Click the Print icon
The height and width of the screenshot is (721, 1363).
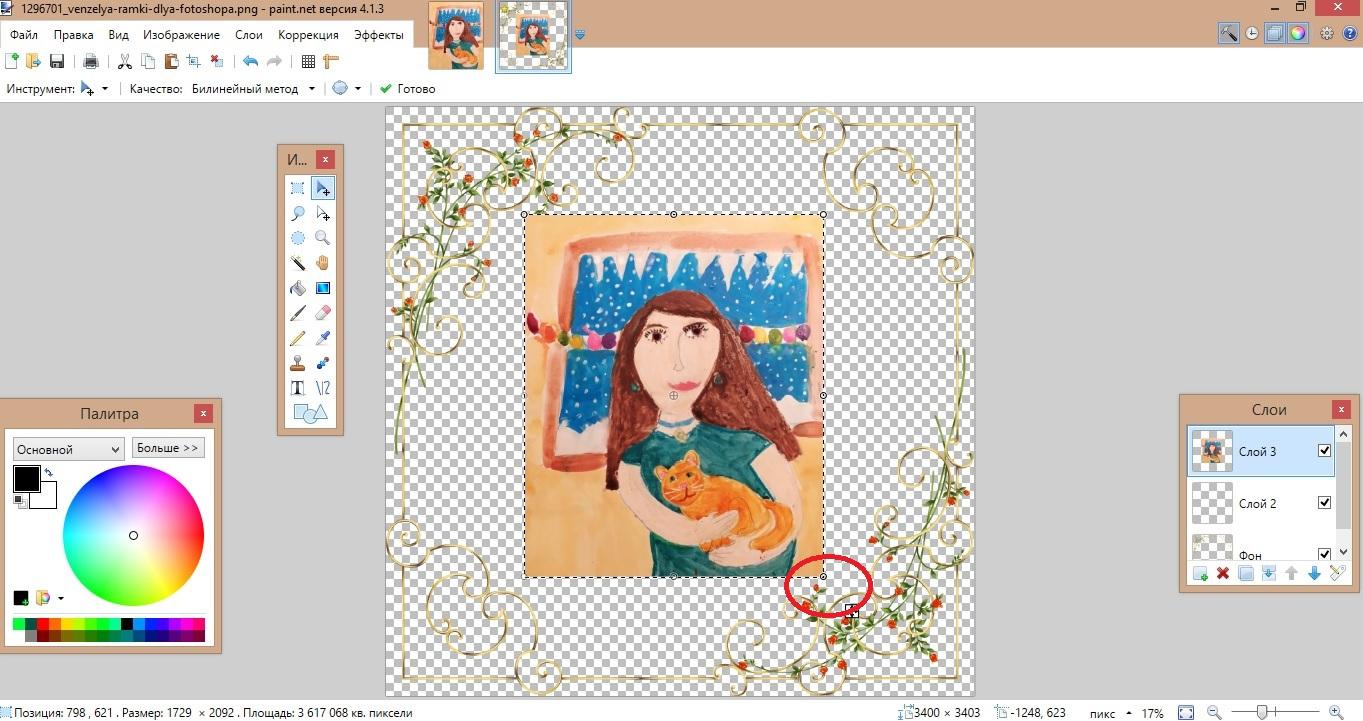pyautogui.click(x=91, y=61)
